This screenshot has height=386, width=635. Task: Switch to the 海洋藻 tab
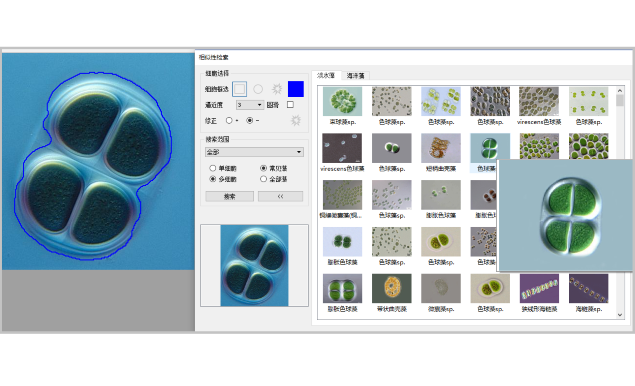click(356, 75)
